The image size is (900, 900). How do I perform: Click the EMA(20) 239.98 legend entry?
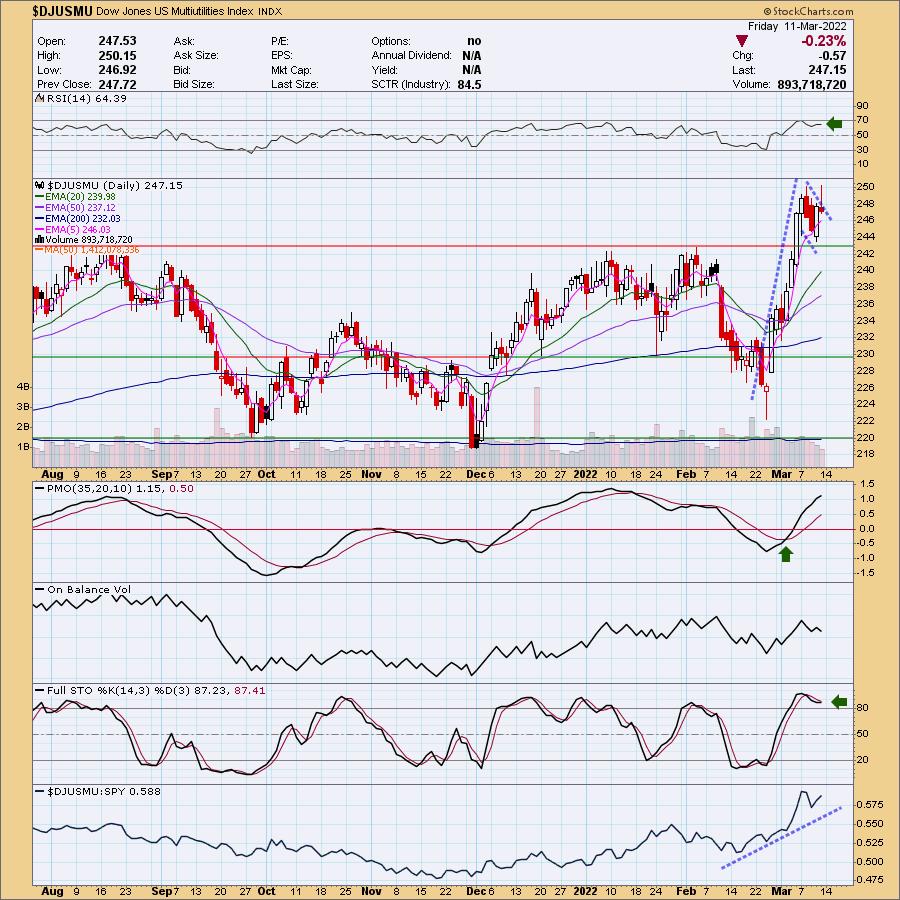point(80,196)
